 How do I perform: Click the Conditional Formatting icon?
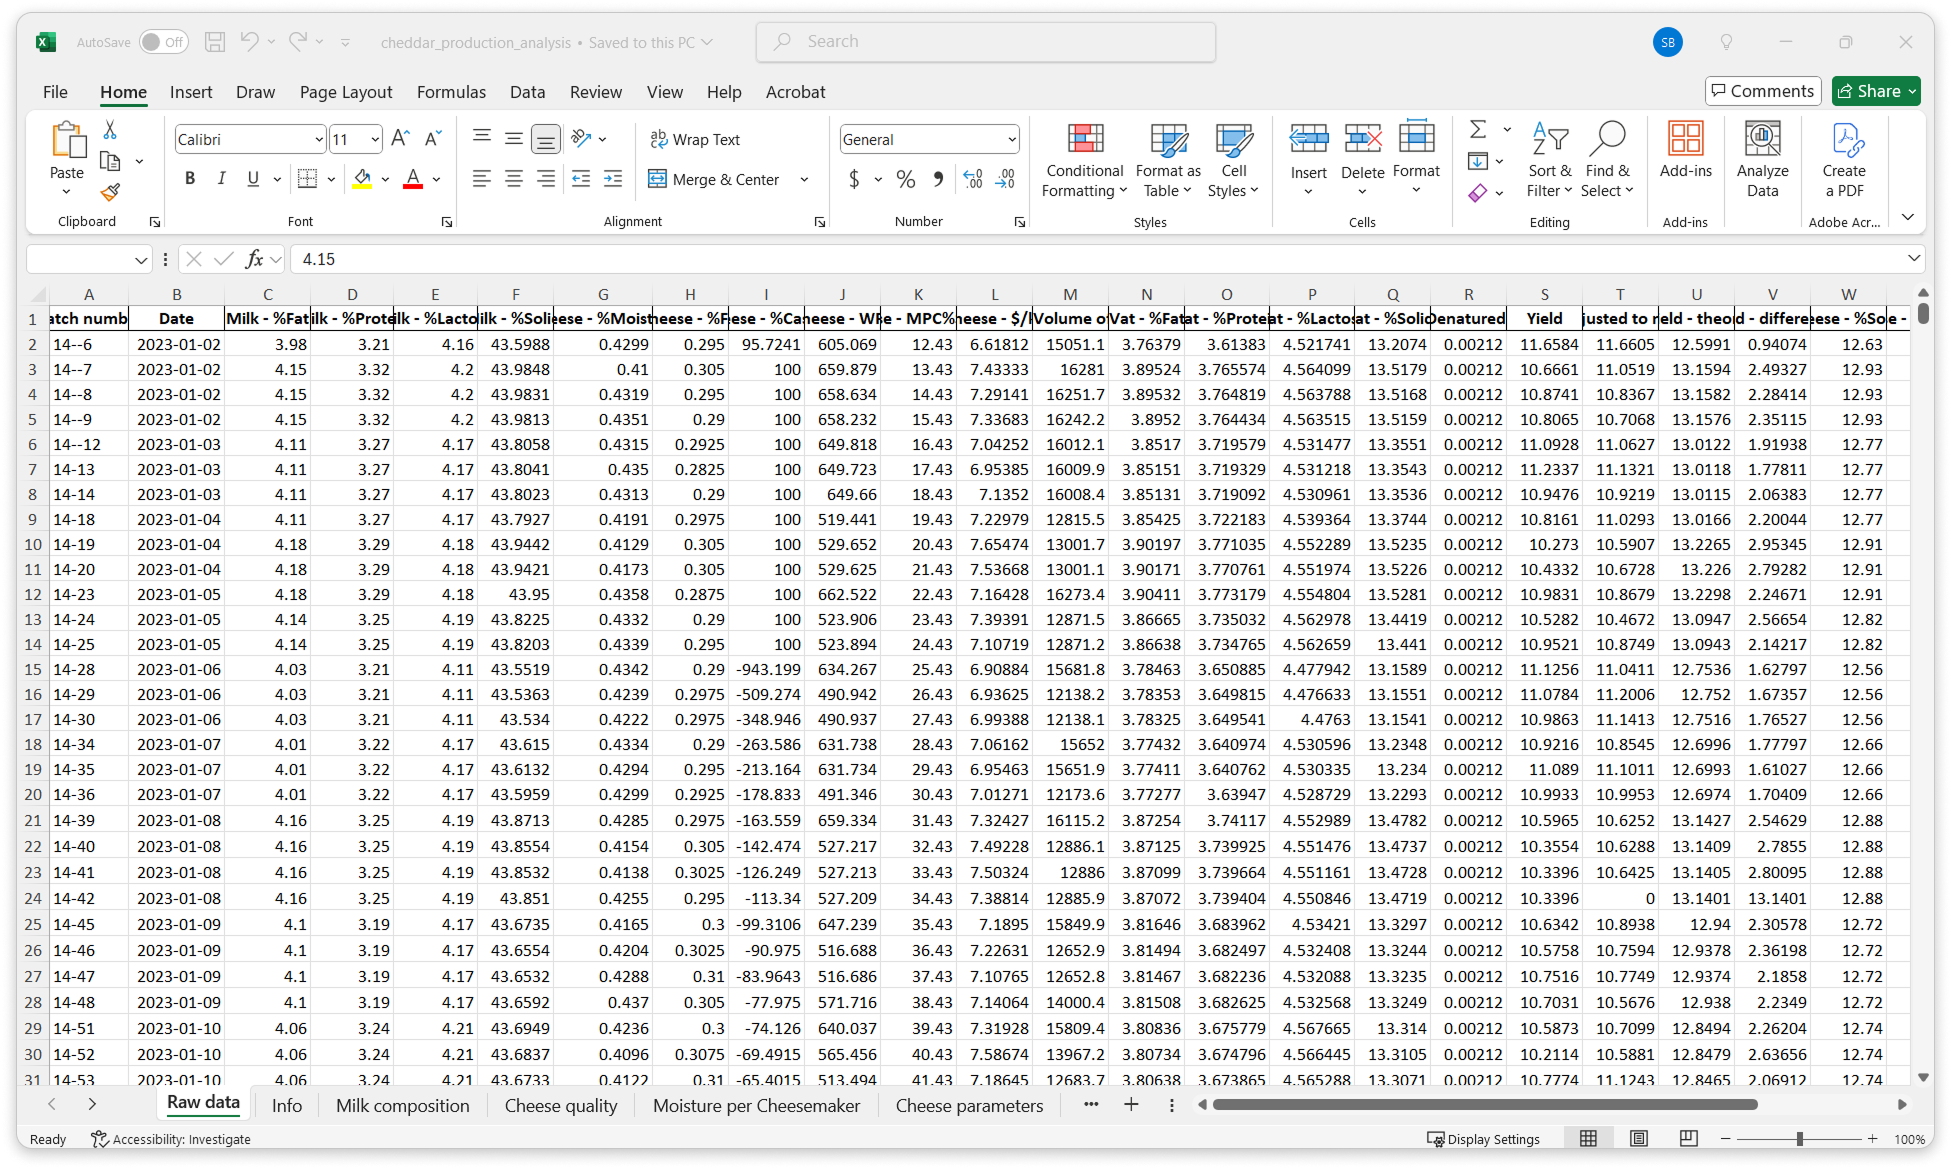click(x=1084, y=140)
